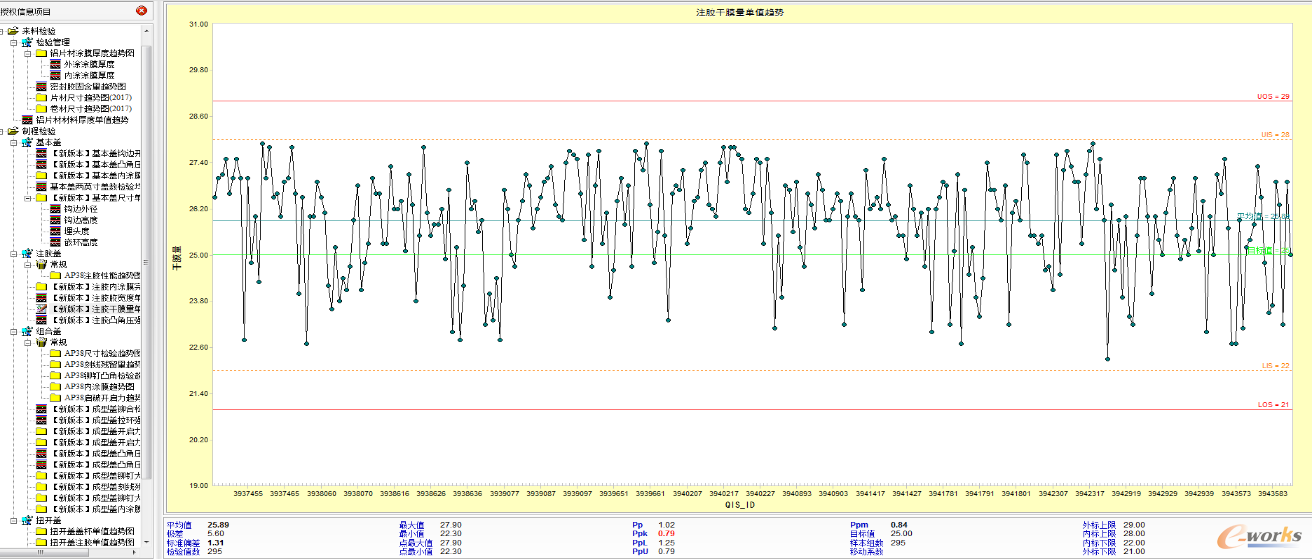Click the 外标上限 29.00 value
Viewport: 1312px width, 559px height.
(1135, 524)
